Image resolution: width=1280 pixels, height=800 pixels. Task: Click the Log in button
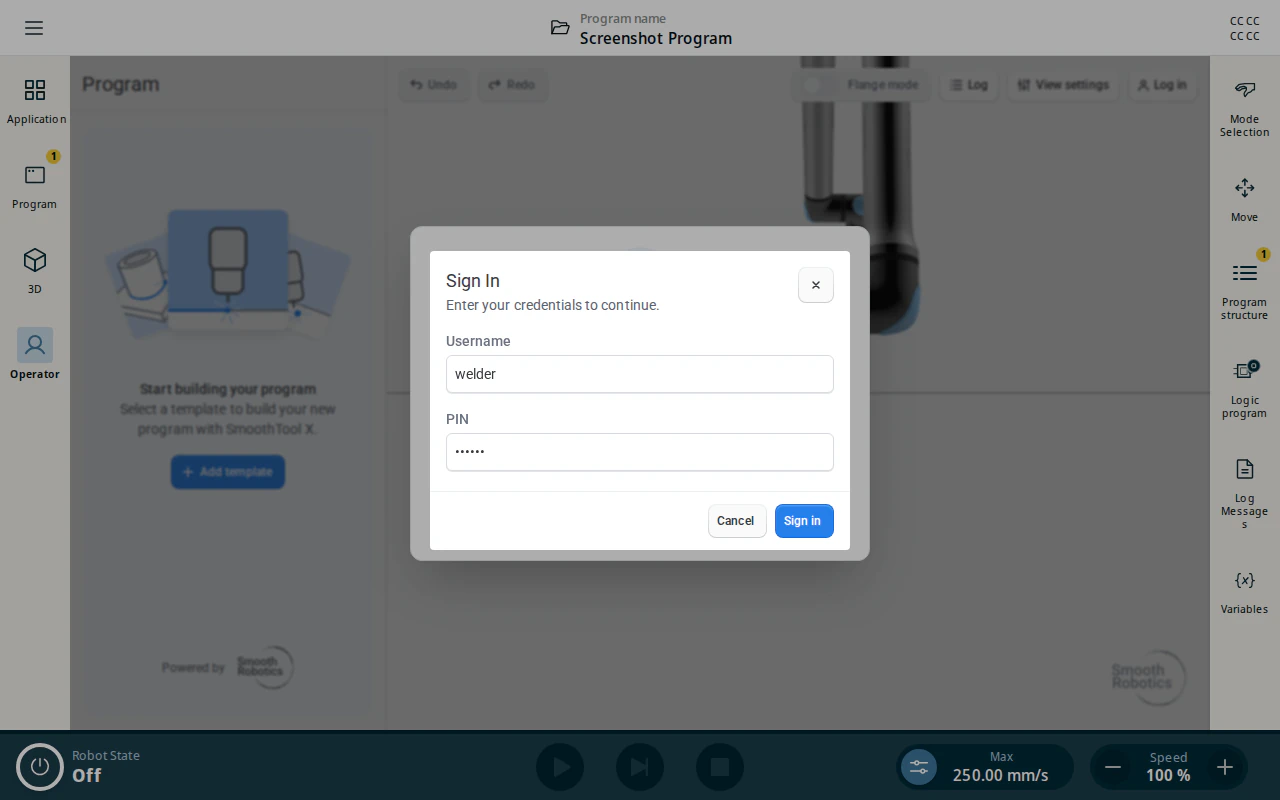(1162, 85)
